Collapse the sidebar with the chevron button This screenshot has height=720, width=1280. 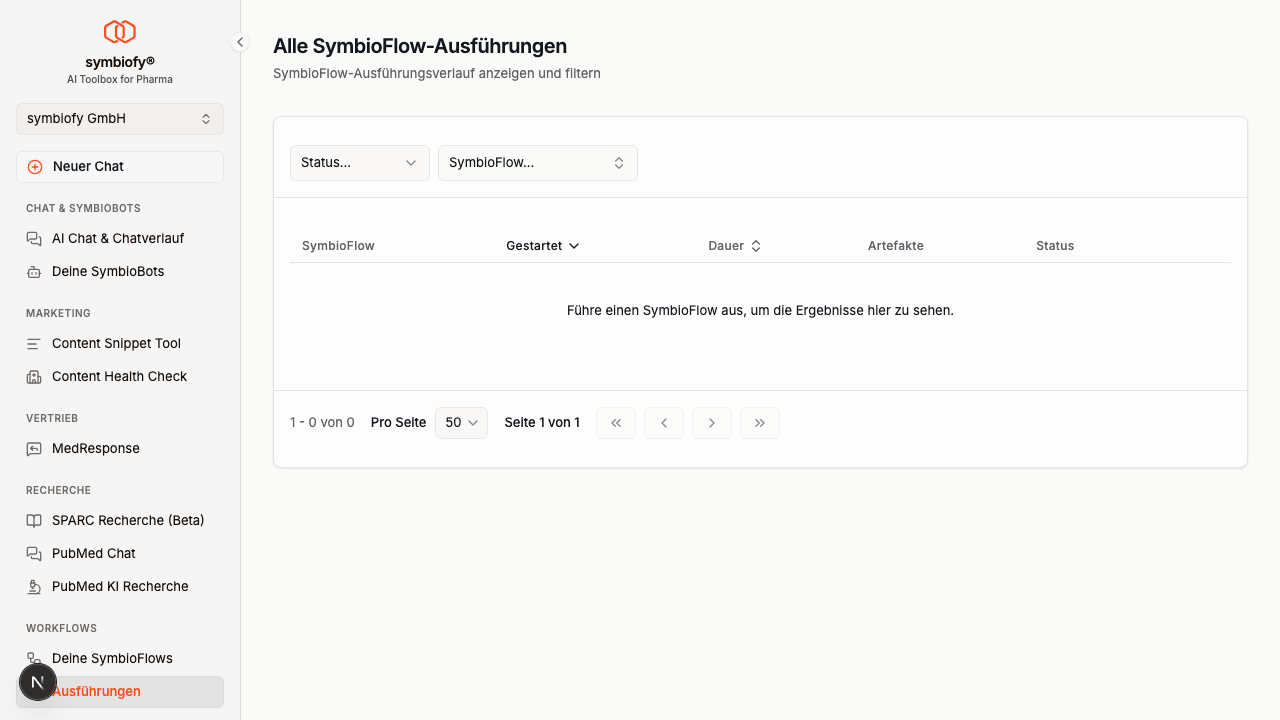point(240,42)
